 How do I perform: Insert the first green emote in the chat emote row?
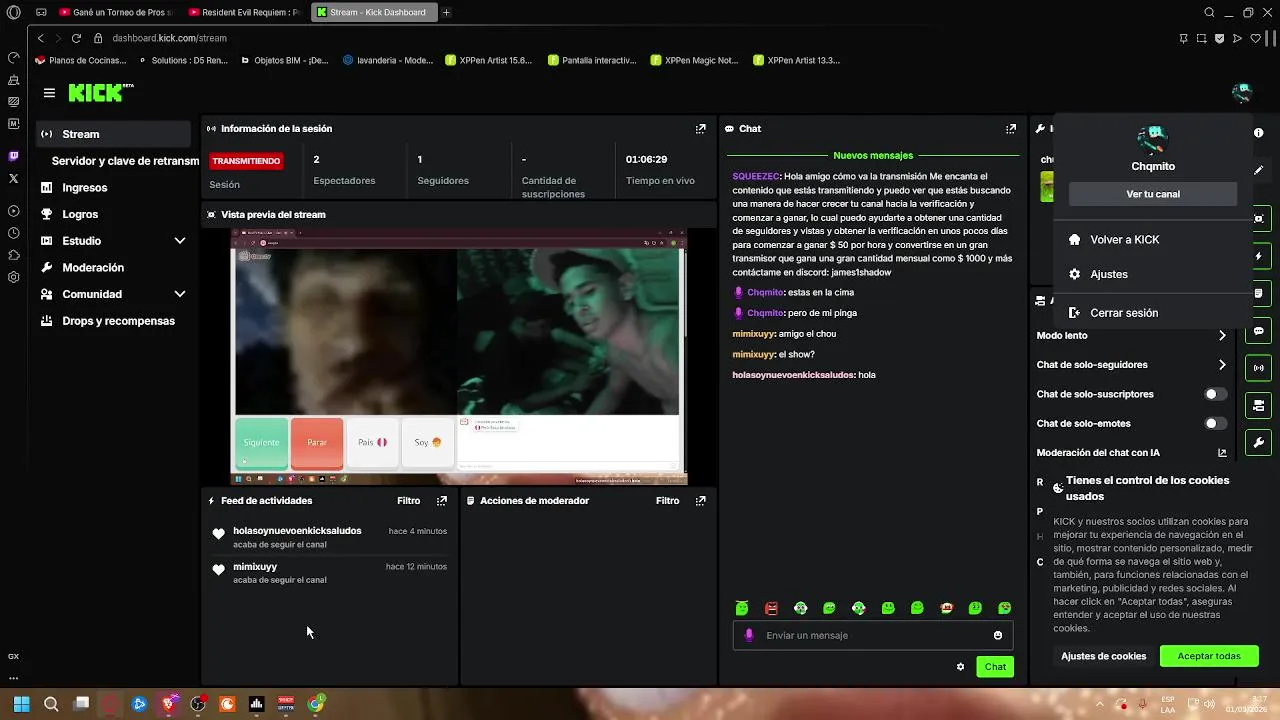tap(742, 608)
